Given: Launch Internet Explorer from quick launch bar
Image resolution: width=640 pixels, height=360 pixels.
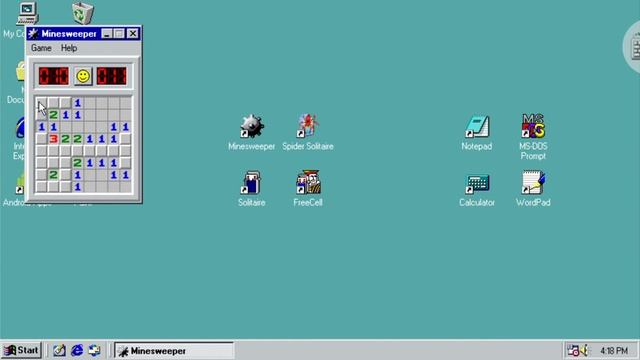Looking at the screenshot, I should pyautogui.click(x=77, y=350).
